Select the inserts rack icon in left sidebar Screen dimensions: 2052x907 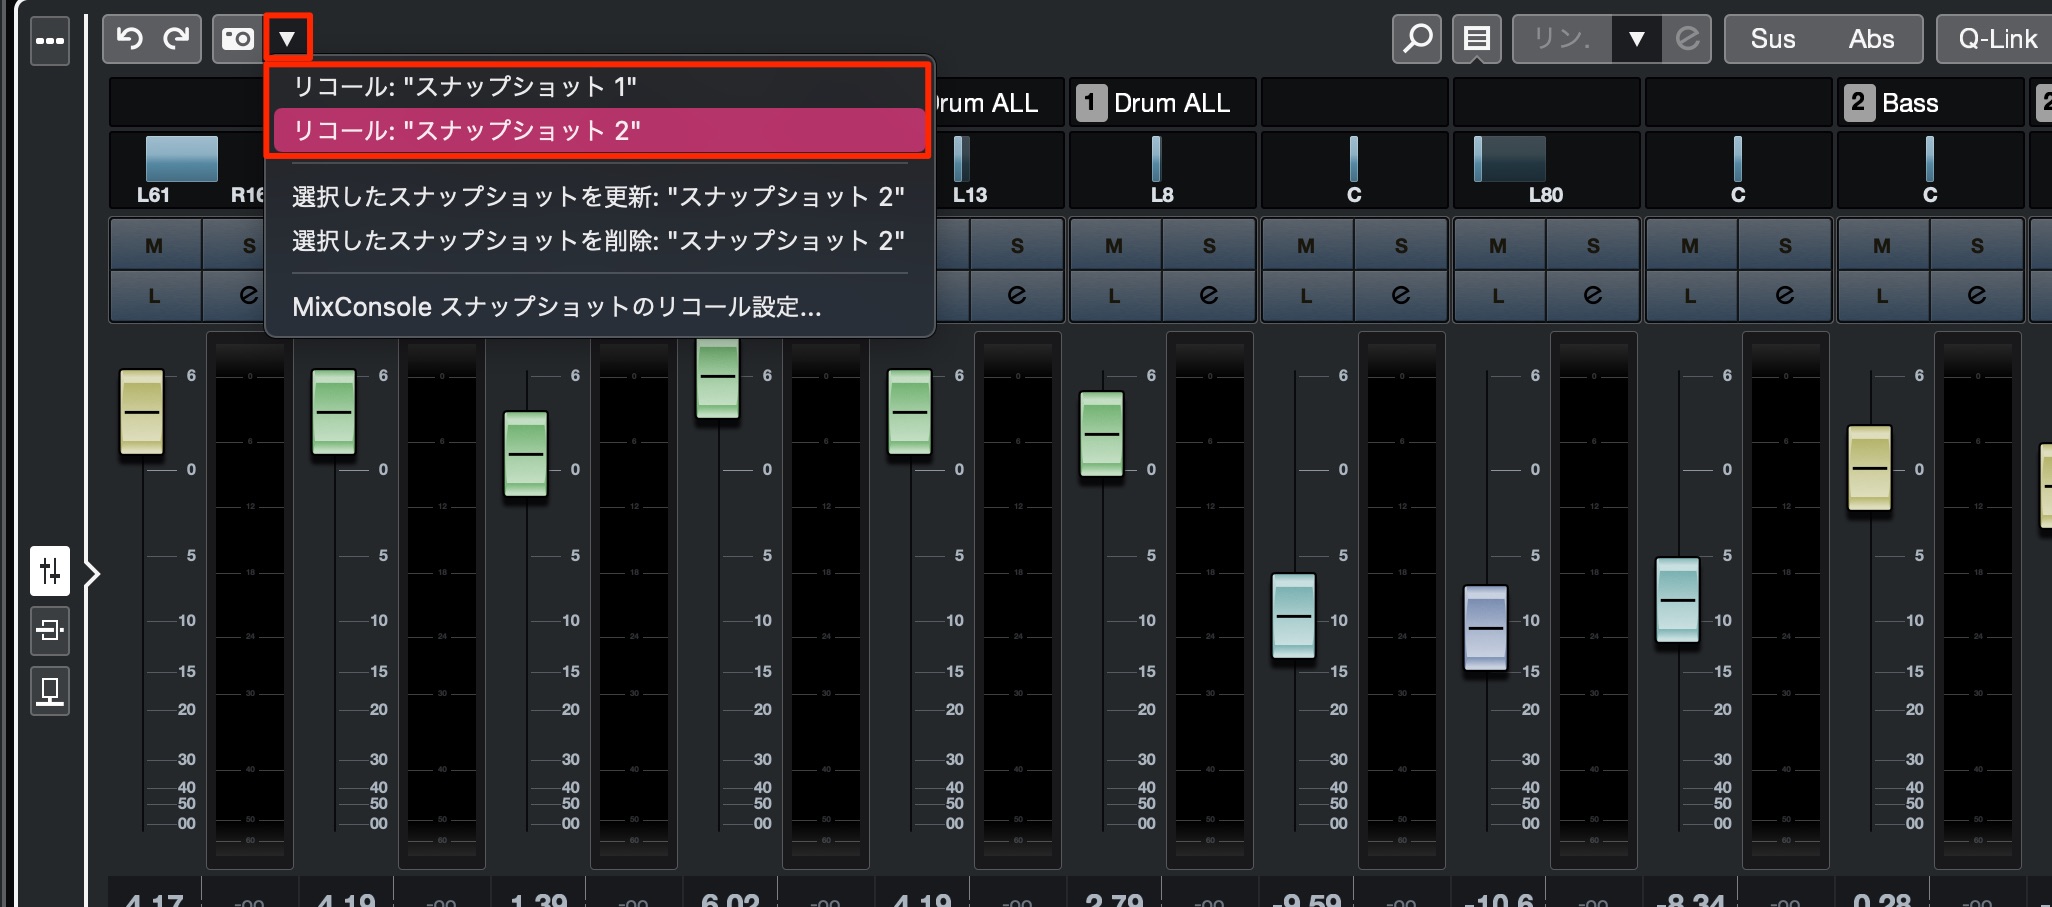(x=50, y=630)
